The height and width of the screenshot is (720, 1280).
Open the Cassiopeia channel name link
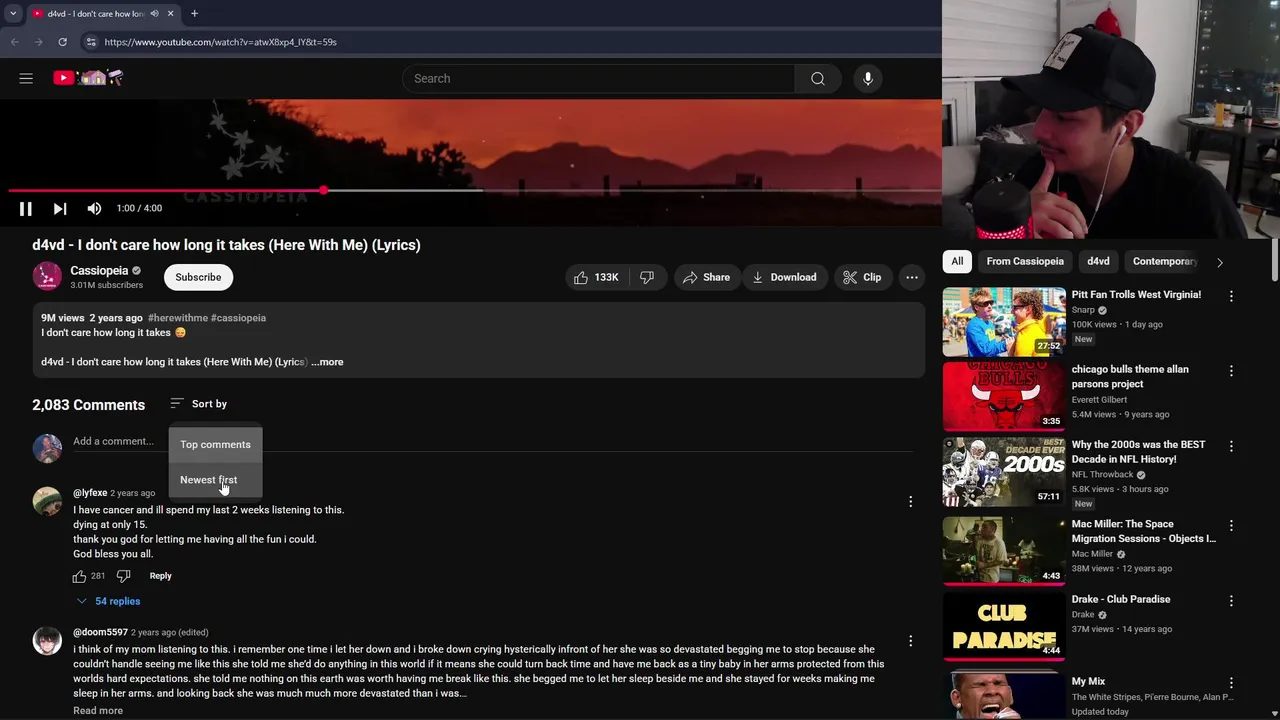pos(99,270)
